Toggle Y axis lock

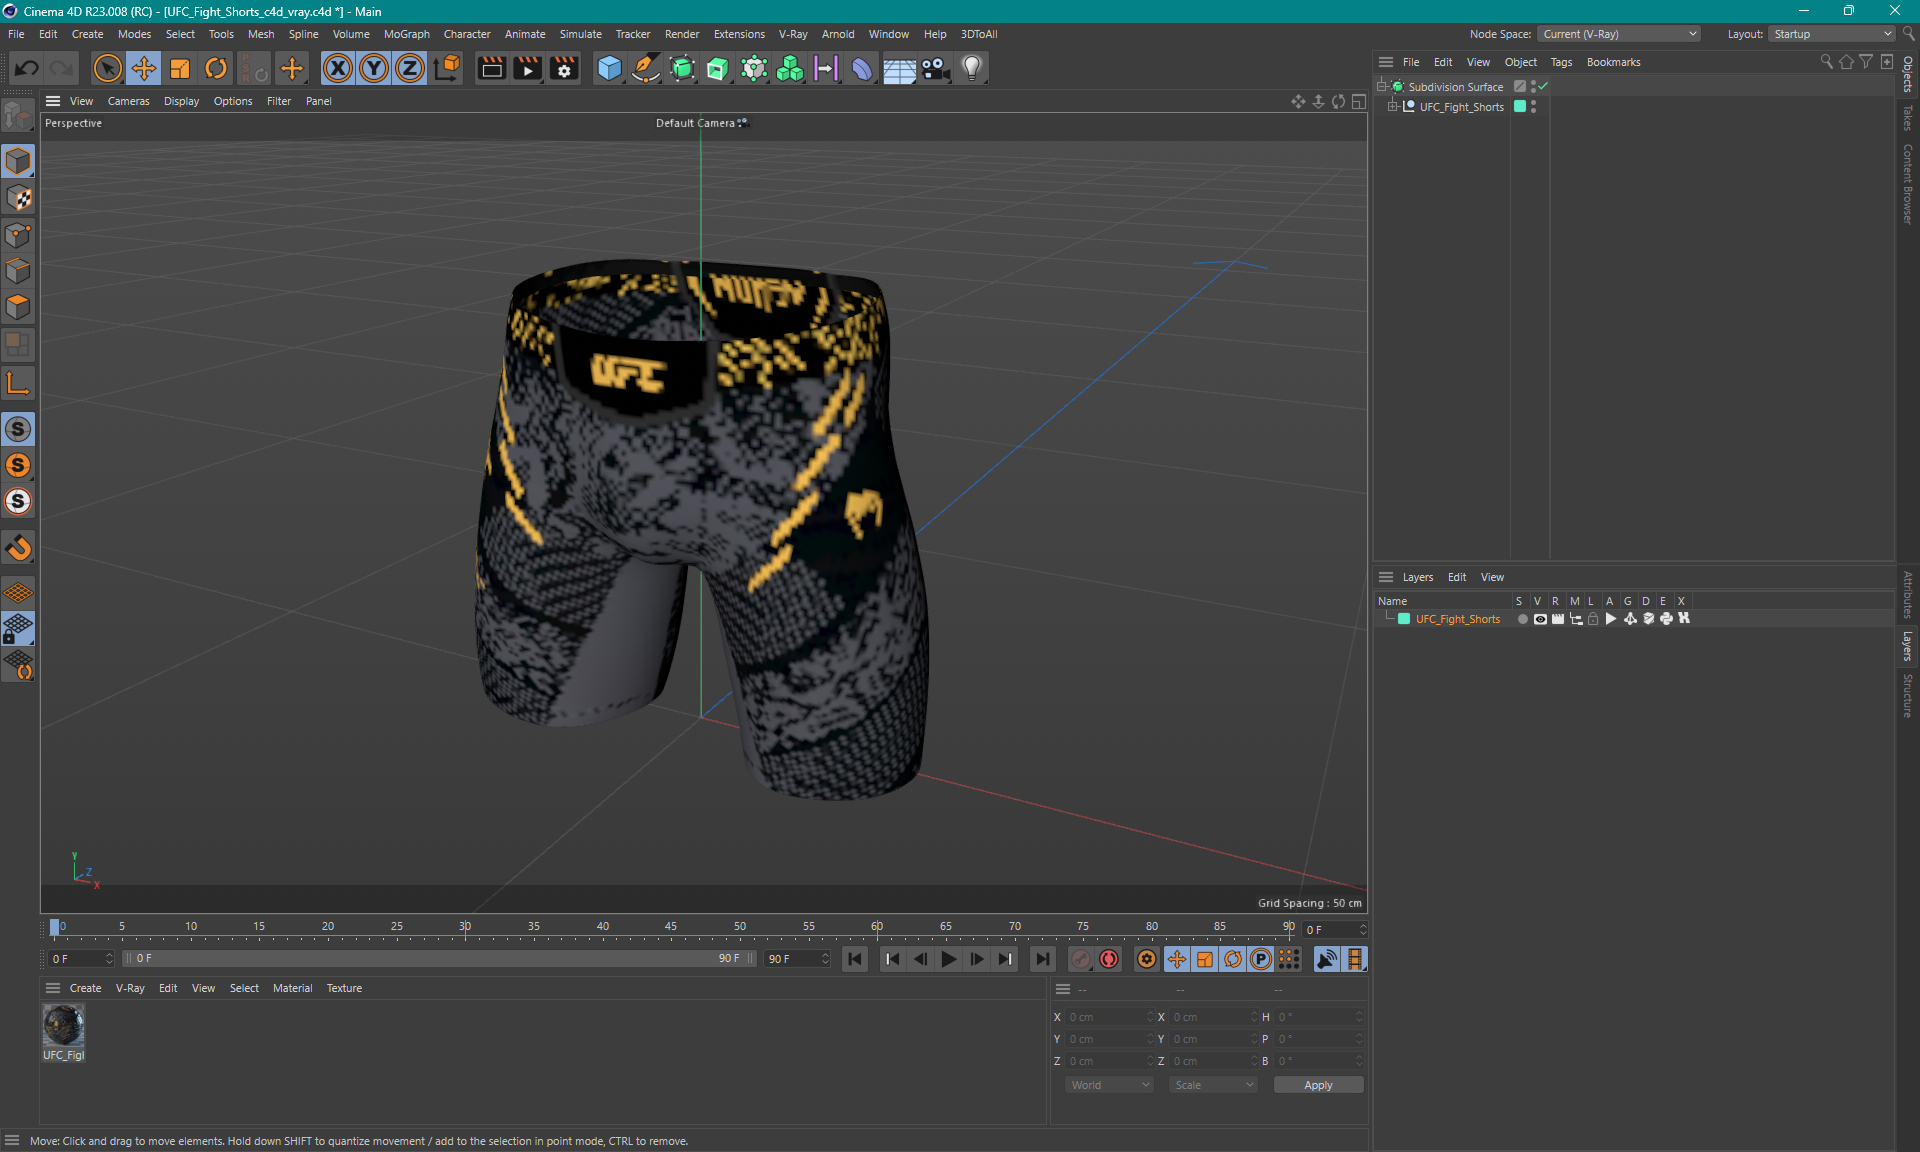pyautogui.click(x=374, y=68)
